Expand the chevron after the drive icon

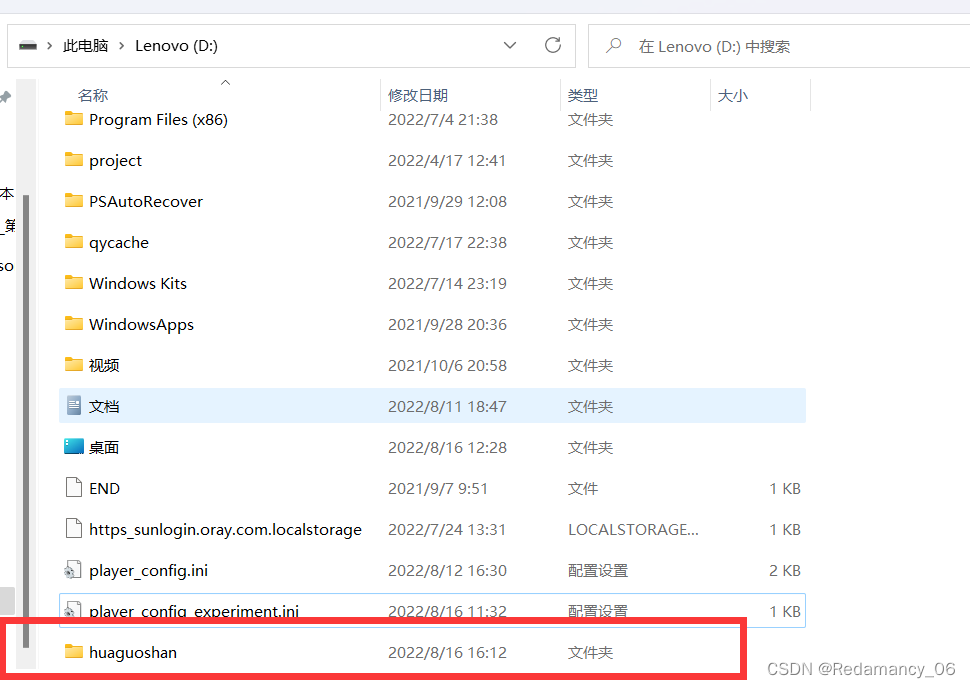tap(49, 46)
